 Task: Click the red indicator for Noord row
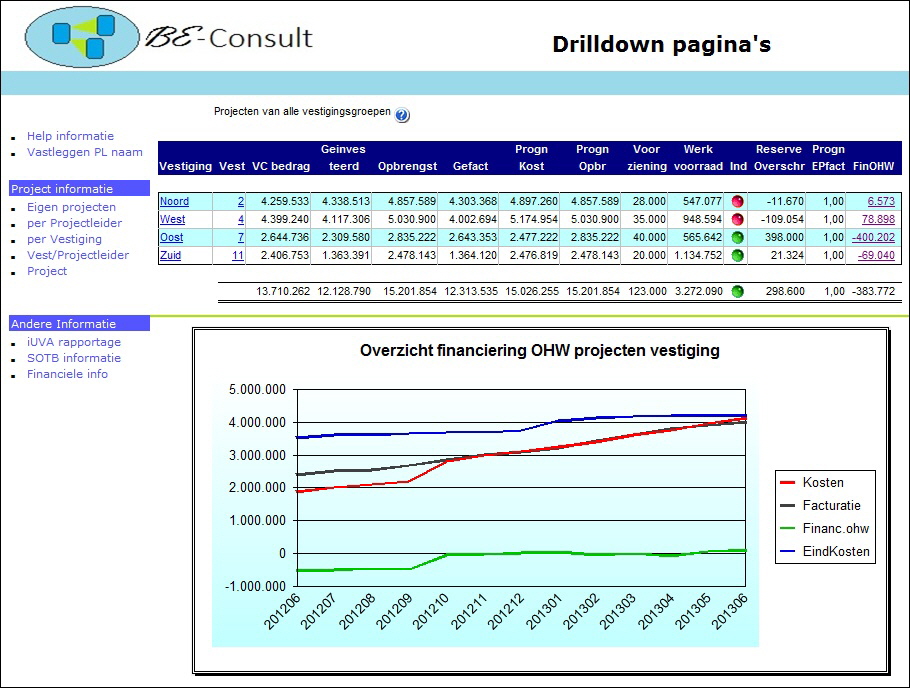tap(738, 202)
